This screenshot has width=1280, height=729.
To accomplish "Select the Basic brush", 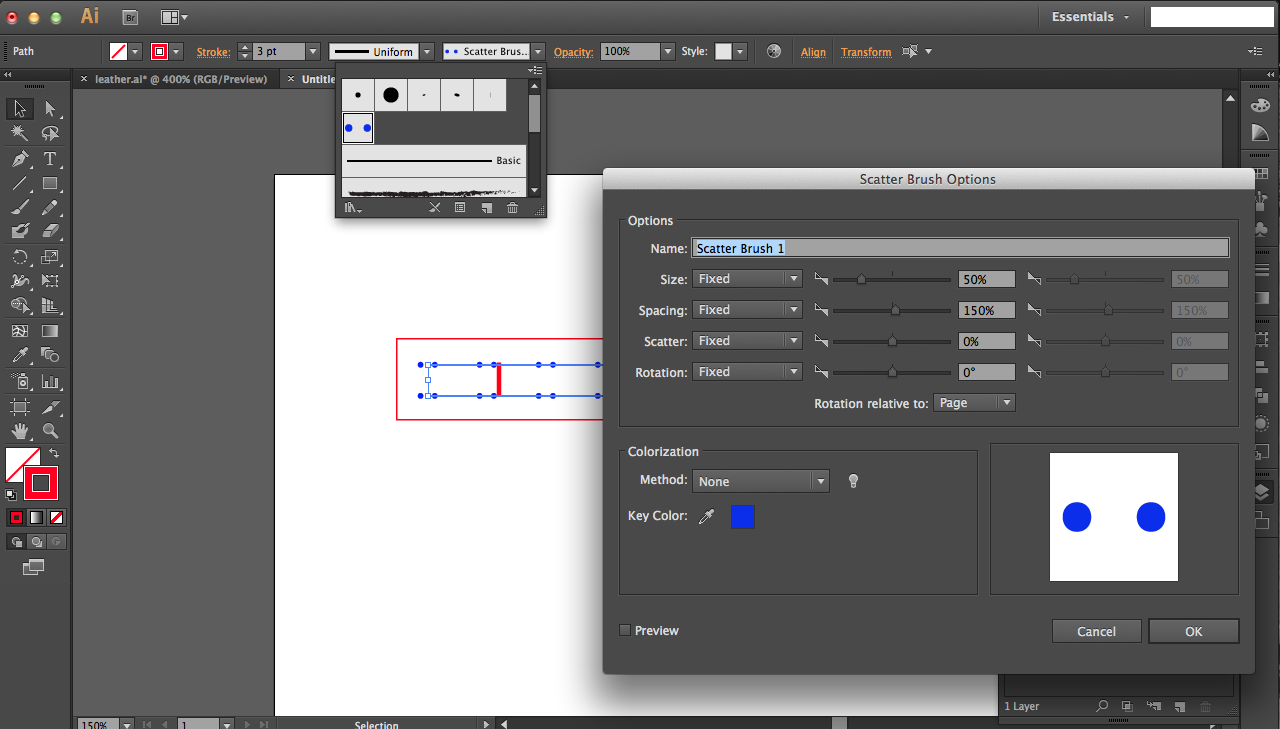I will [434, 160].
